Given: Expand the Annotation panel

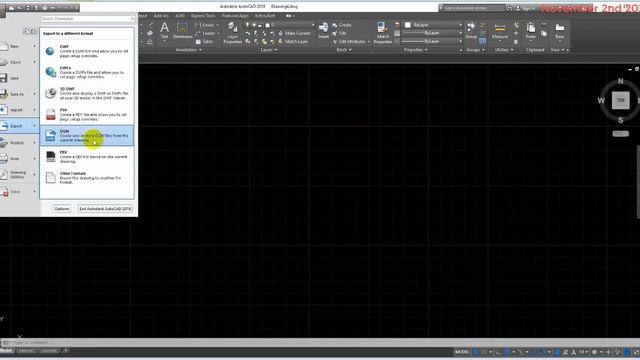Looking at the screenshot, I should point(188,50).
